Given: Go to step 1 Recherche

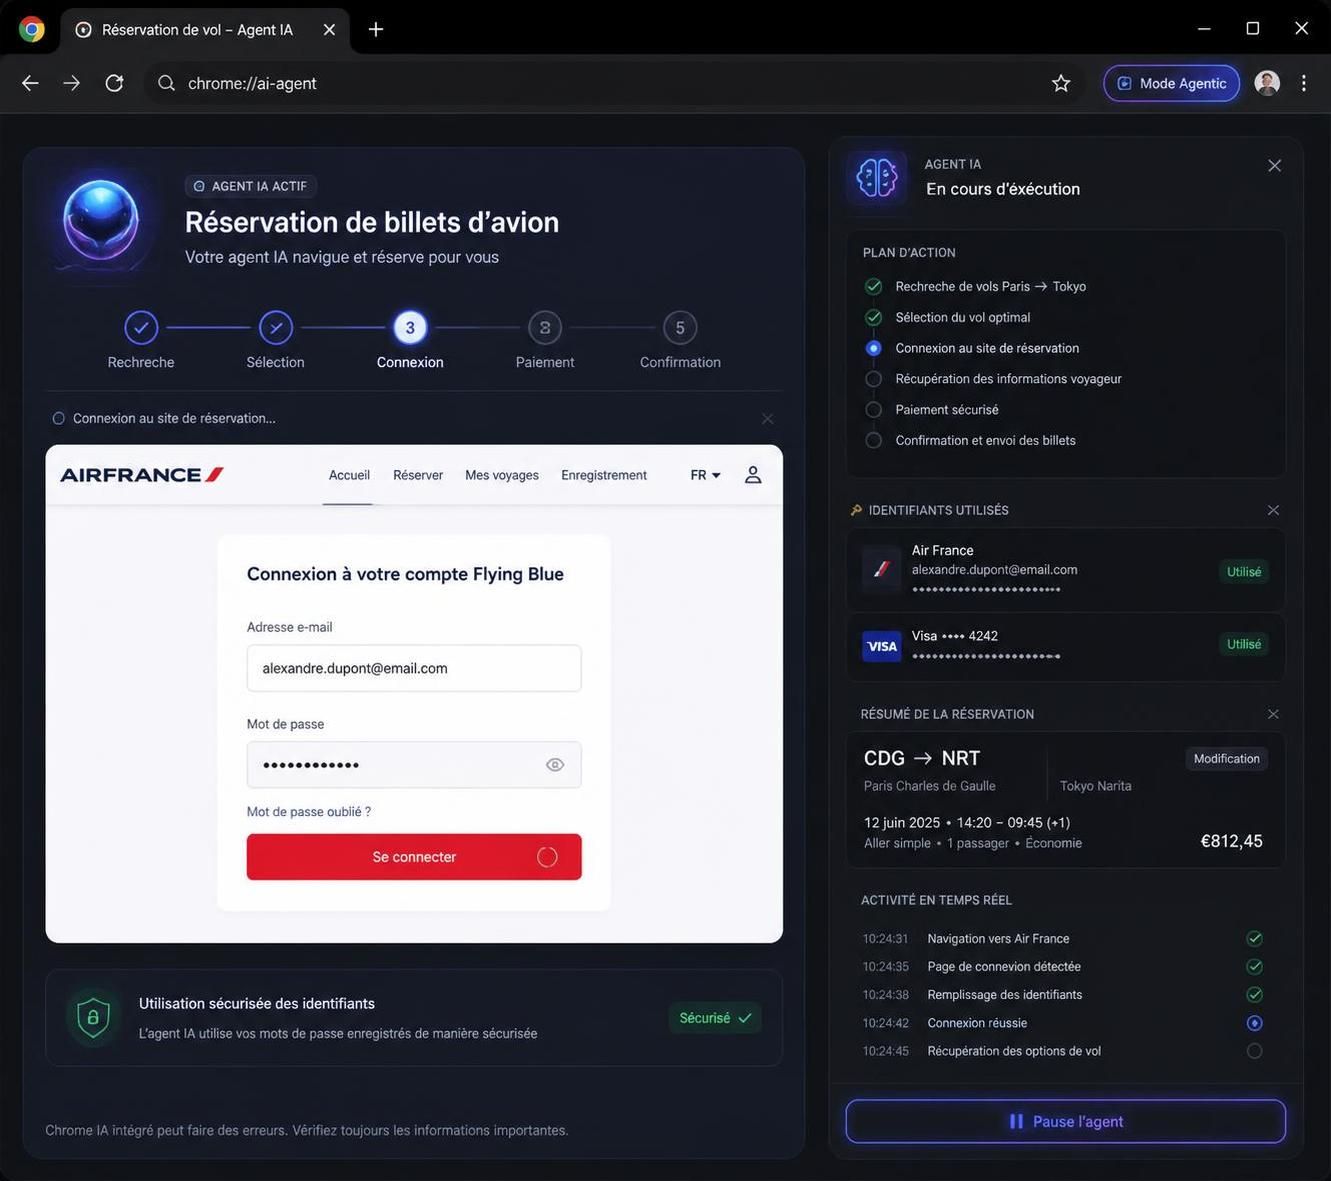Looking at the screenshot, I should click(x=141, y=327).
